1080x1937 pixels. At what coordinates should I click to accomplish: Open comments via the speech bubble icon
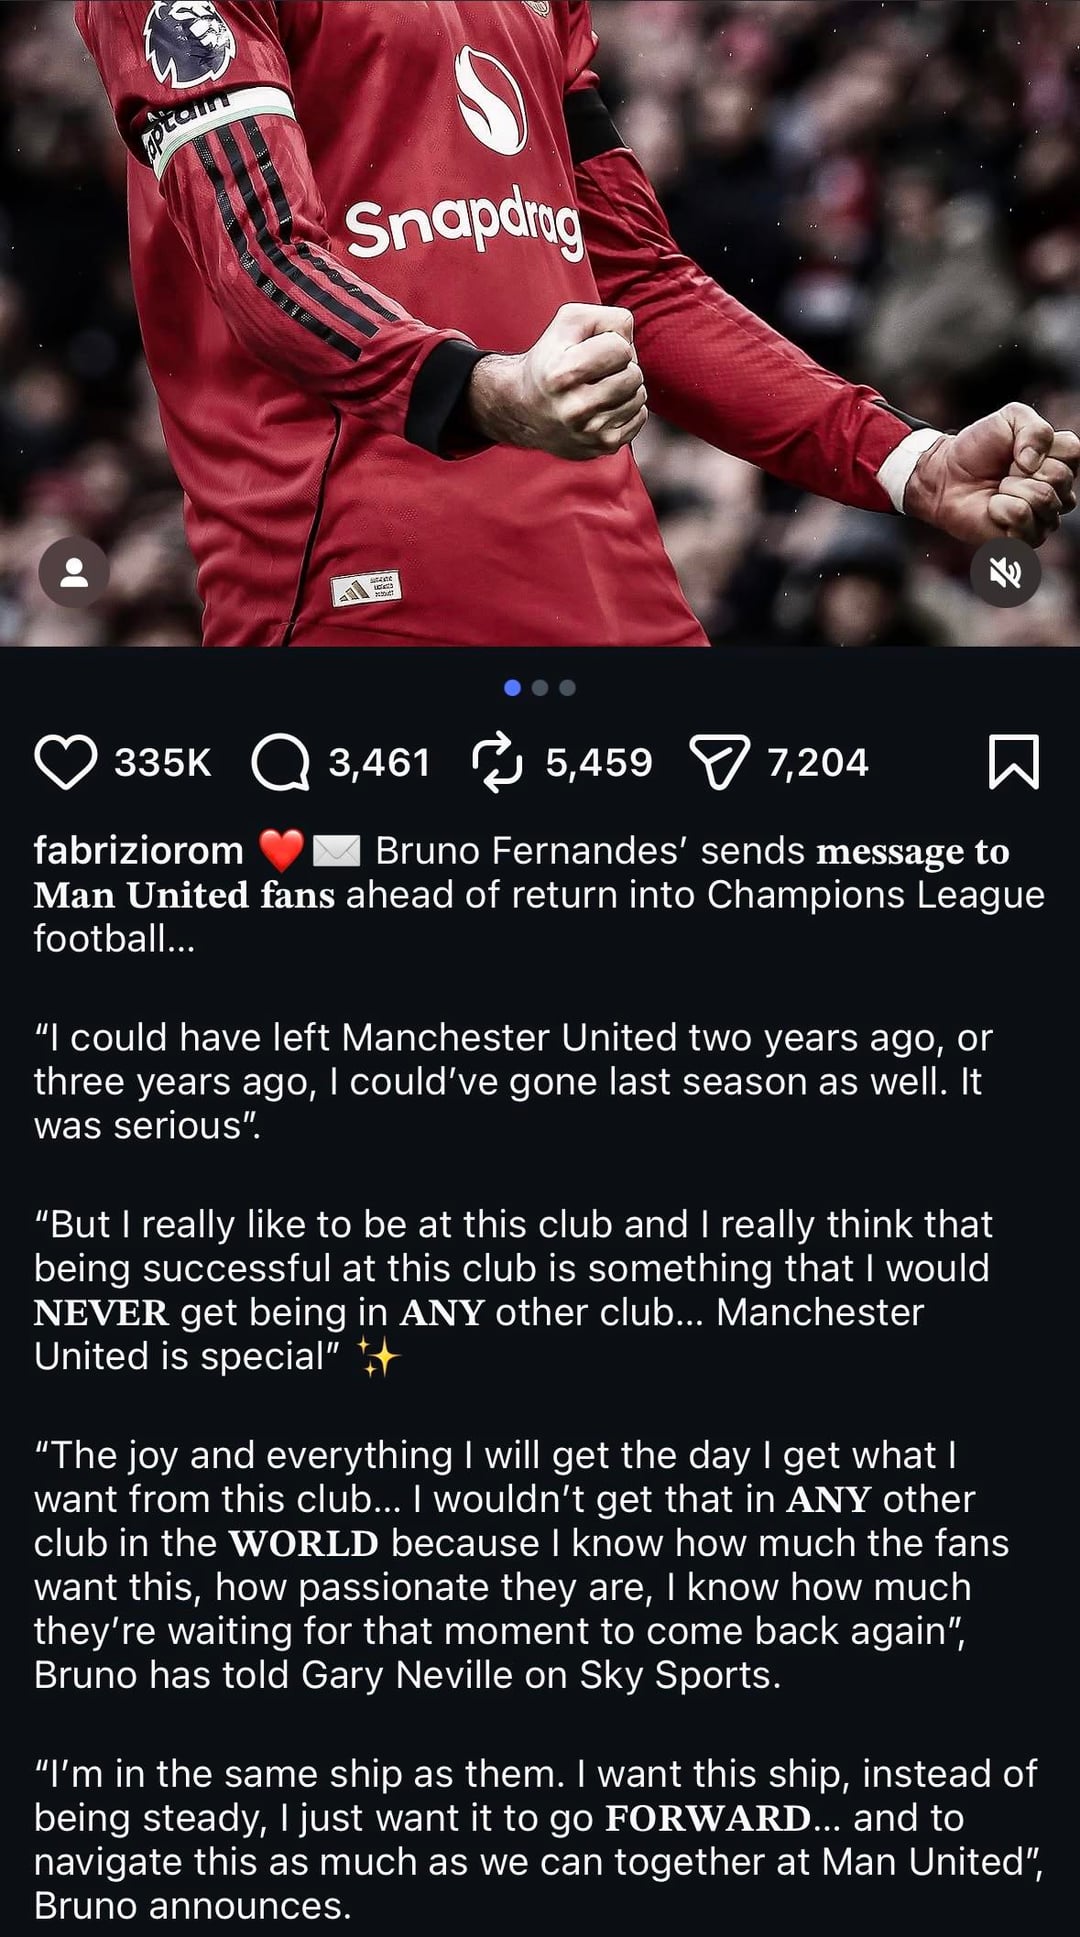[280, 763]
